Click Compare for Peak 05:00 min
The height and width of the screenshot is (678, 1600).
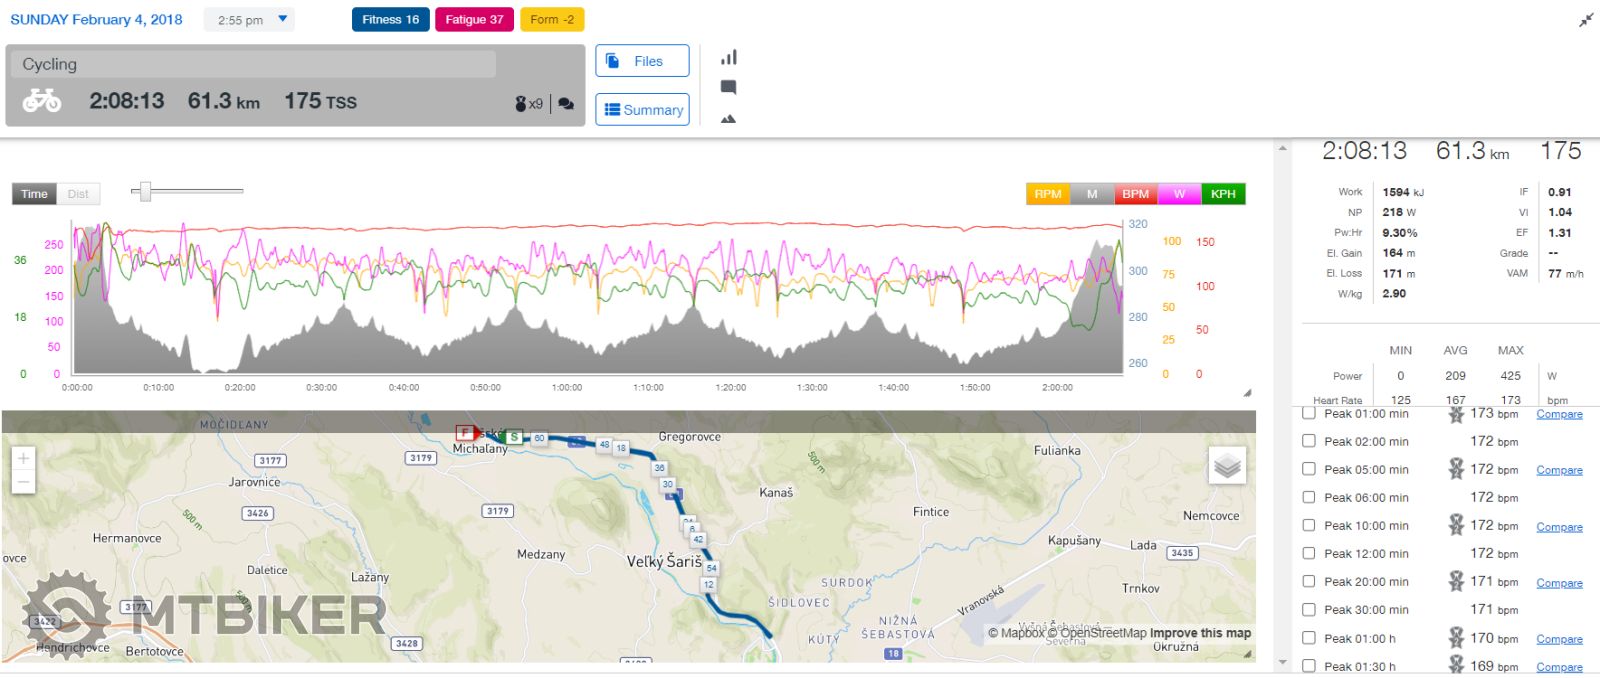pos(1559,470)
